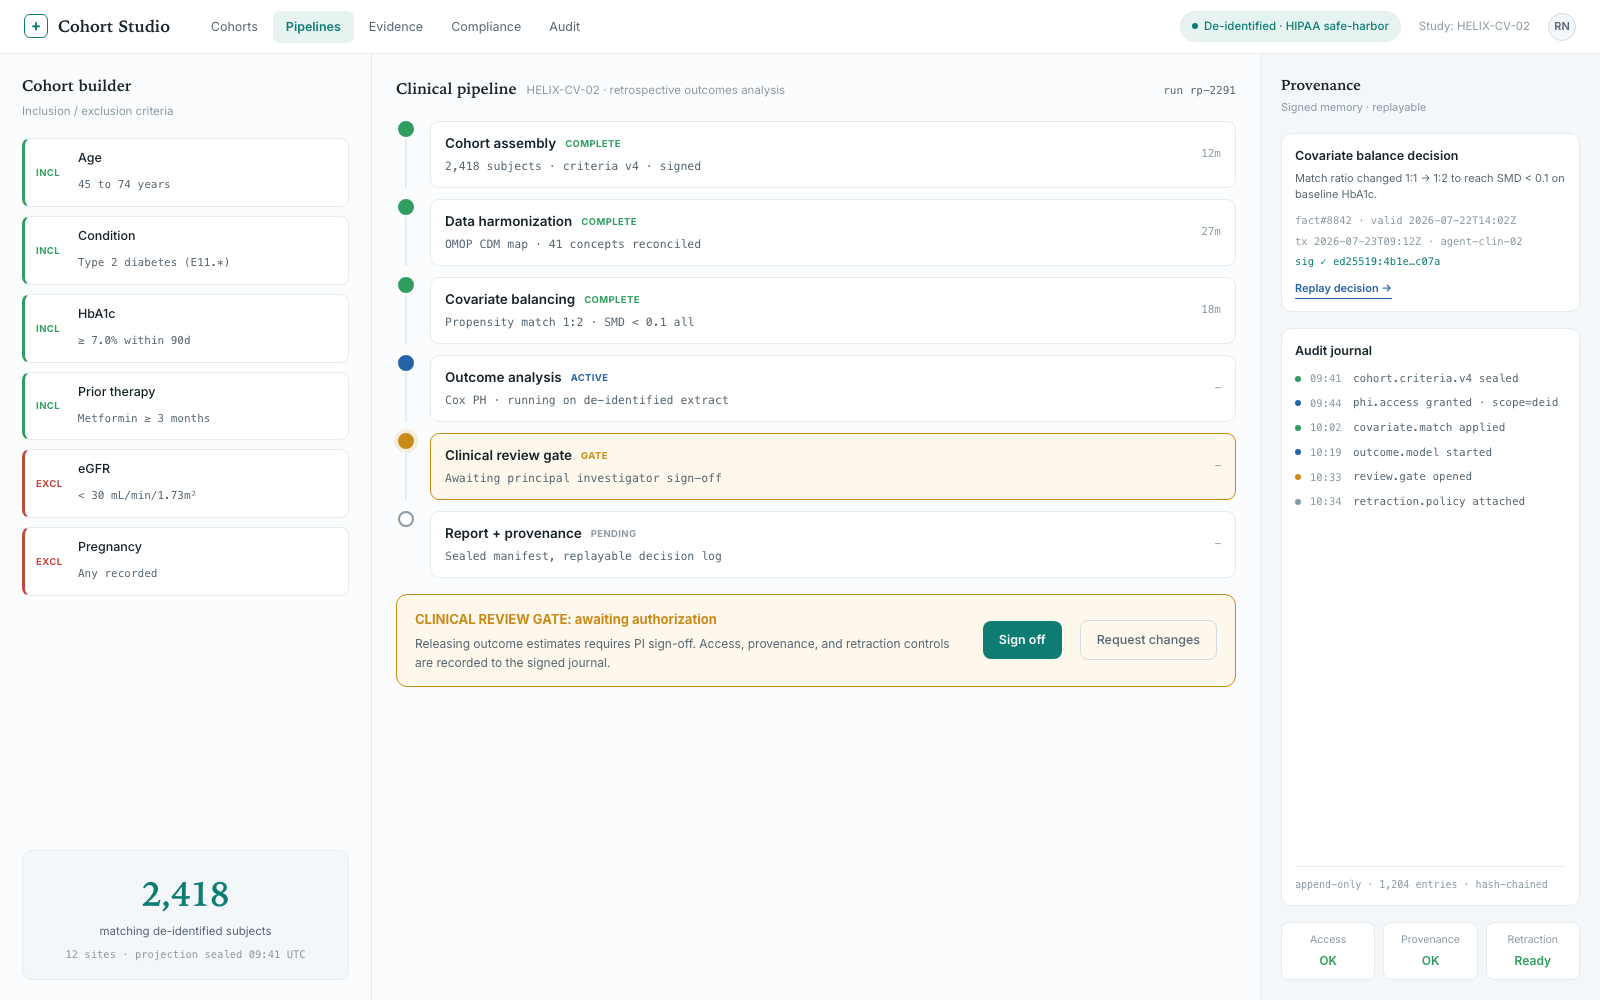Click the 27m duration on Data harmonization

click(1211, 232)
